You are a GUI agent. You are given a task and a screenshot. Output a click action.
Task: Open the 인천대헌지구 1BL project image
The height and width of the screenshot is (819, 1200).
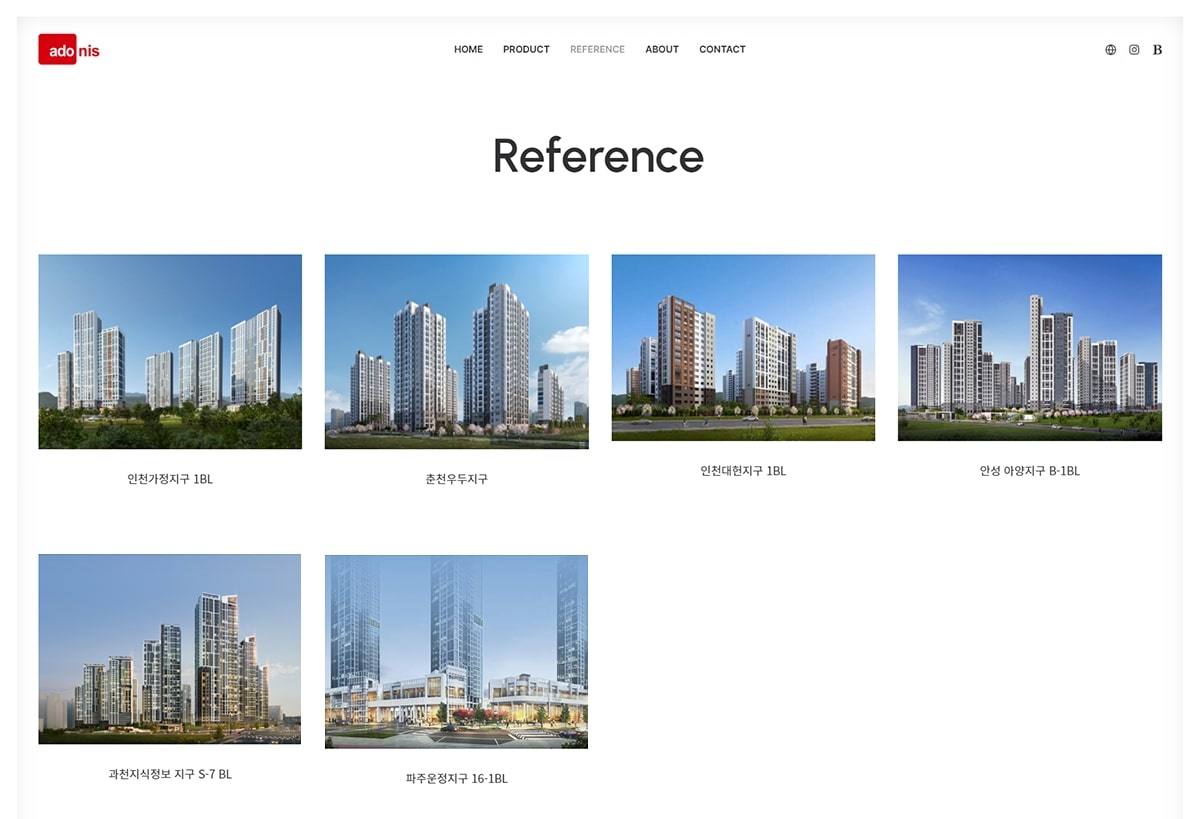click(743, 347)
